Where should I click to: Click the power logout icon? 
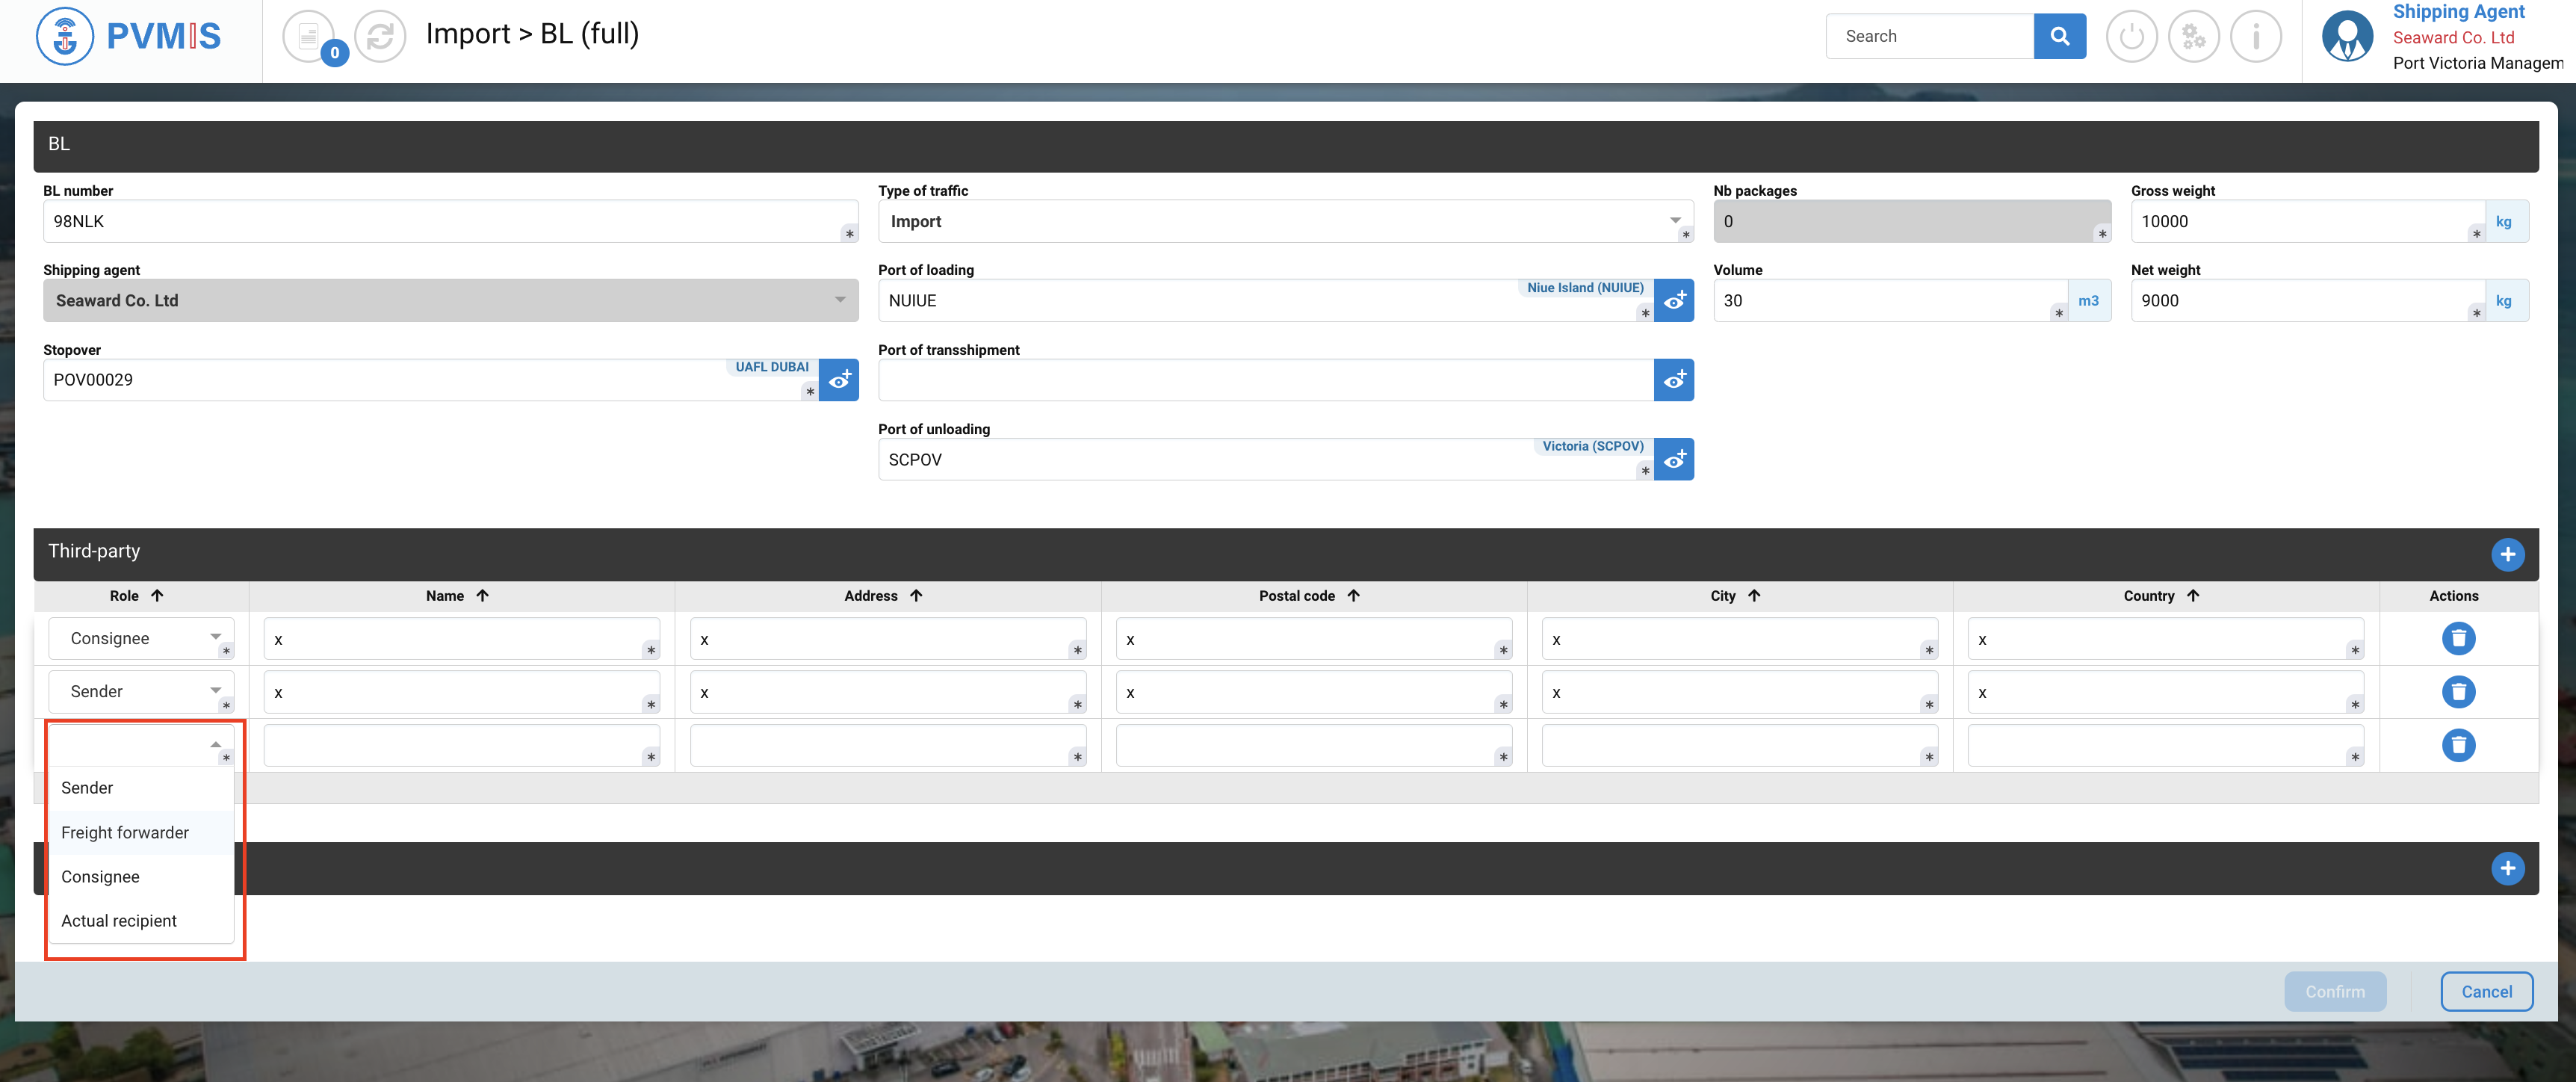click(x=2131, y=37)
